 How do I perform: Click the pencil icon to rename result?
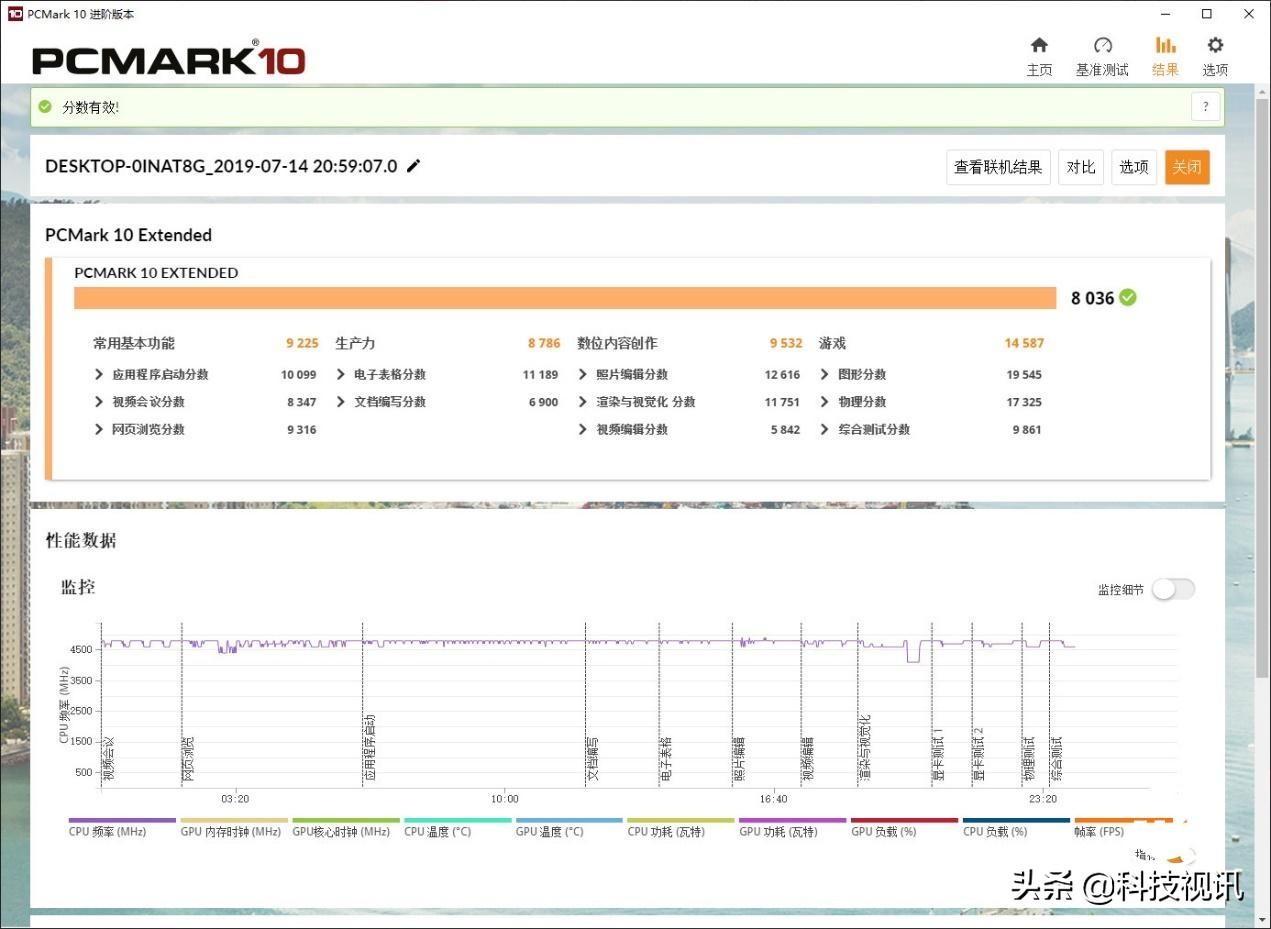[x=413, y=166]
